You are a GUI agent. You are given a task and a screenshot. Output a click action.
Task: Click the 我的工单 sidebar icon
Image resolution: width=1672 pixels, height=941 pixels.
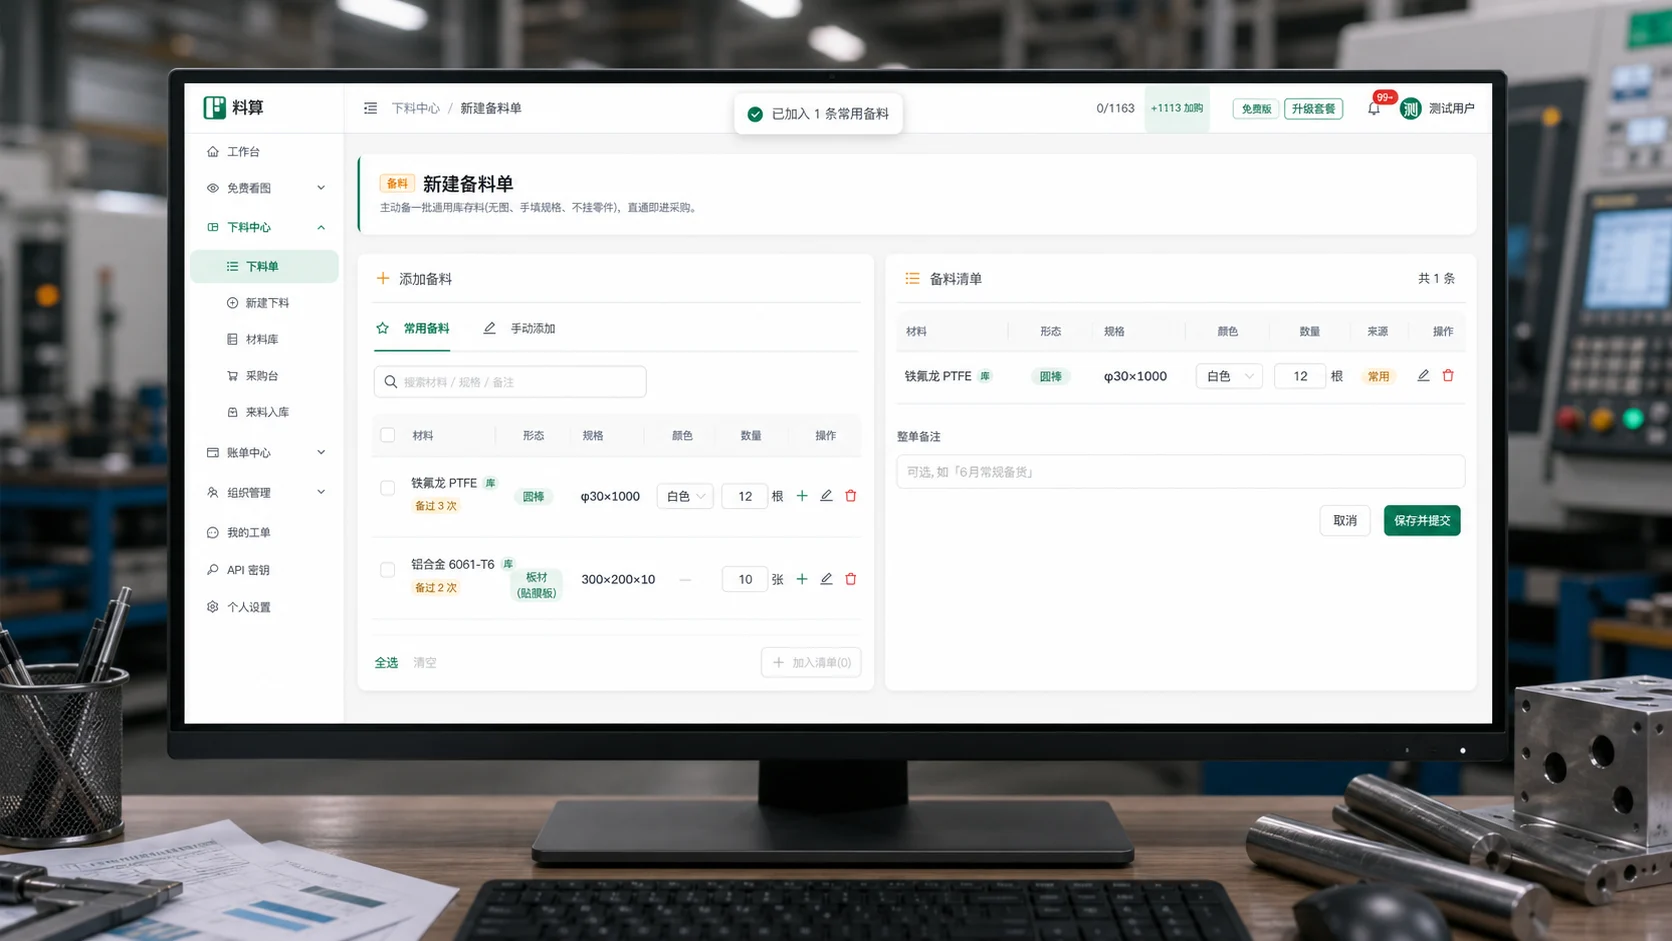pyautogui.click(x=213, y=533)
